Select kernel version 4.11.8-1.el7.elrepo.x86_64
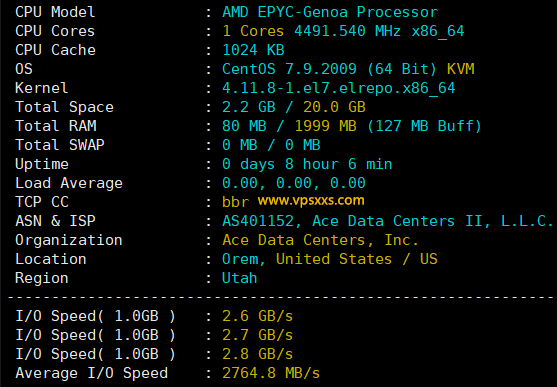Screen dimensions: 557x387 [x=339, y=88]
